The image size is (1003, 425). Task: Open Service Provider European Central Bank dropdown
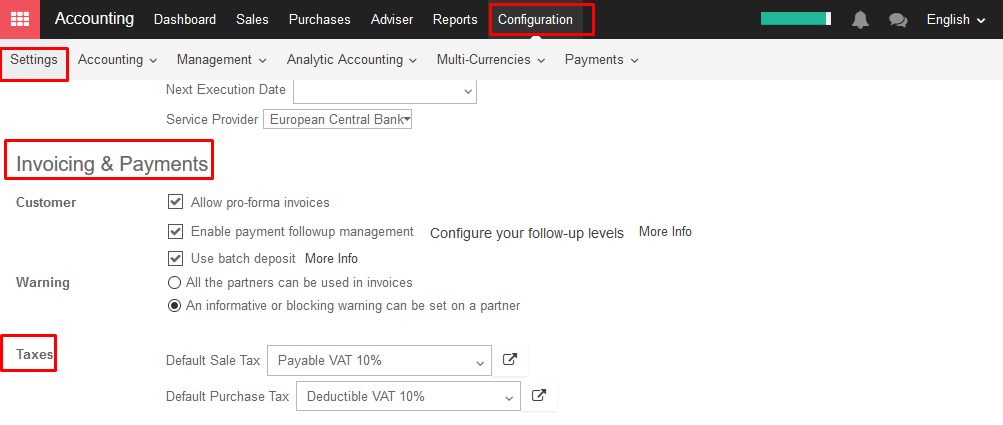pos(338,119)
